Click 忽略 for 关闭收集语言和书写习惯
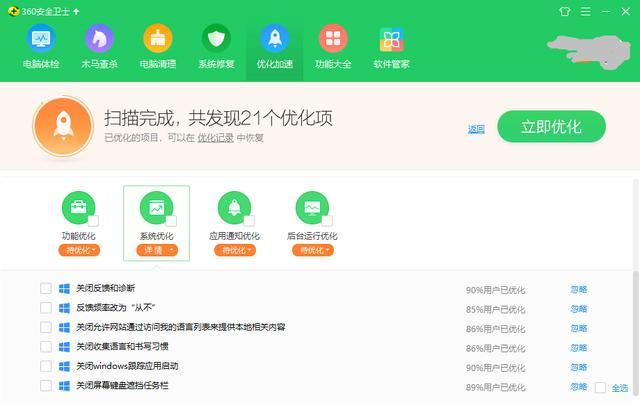Screen dimensions: 640x403 pos(579,348)
